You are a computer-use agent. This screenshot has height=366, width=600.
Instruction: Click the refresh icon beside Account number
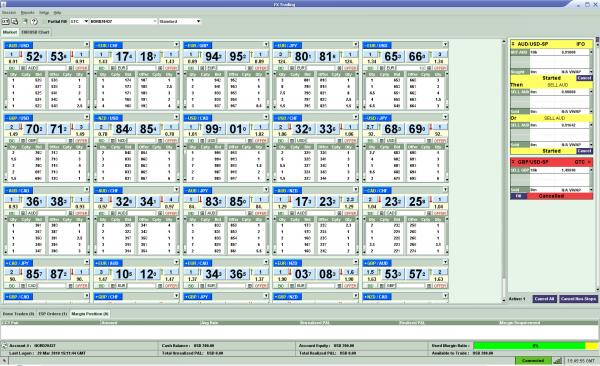tap(5, 346)
